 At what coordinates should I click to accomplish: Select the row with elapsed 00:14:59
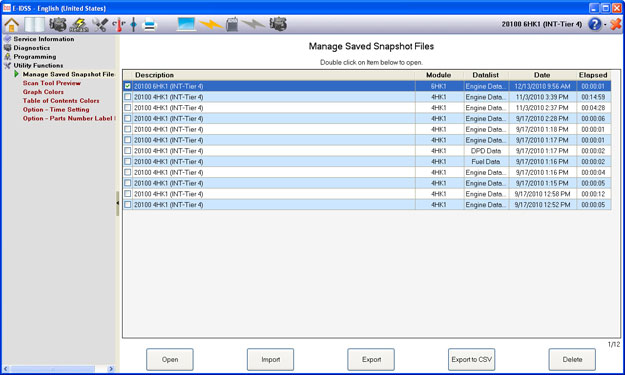click(x=367, y=97)
